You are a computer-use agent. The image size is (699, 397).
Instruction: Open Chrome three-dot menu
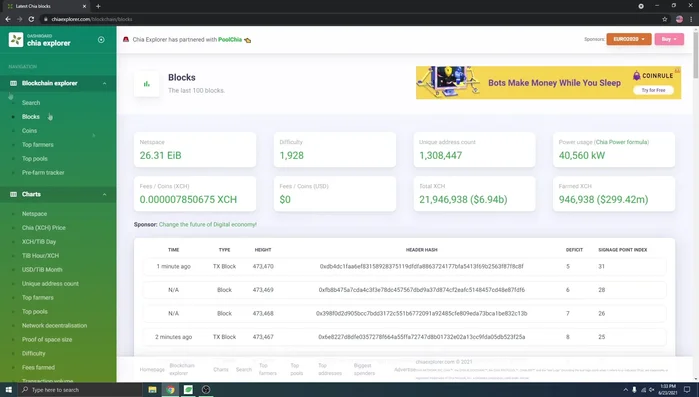click(691, 19)
